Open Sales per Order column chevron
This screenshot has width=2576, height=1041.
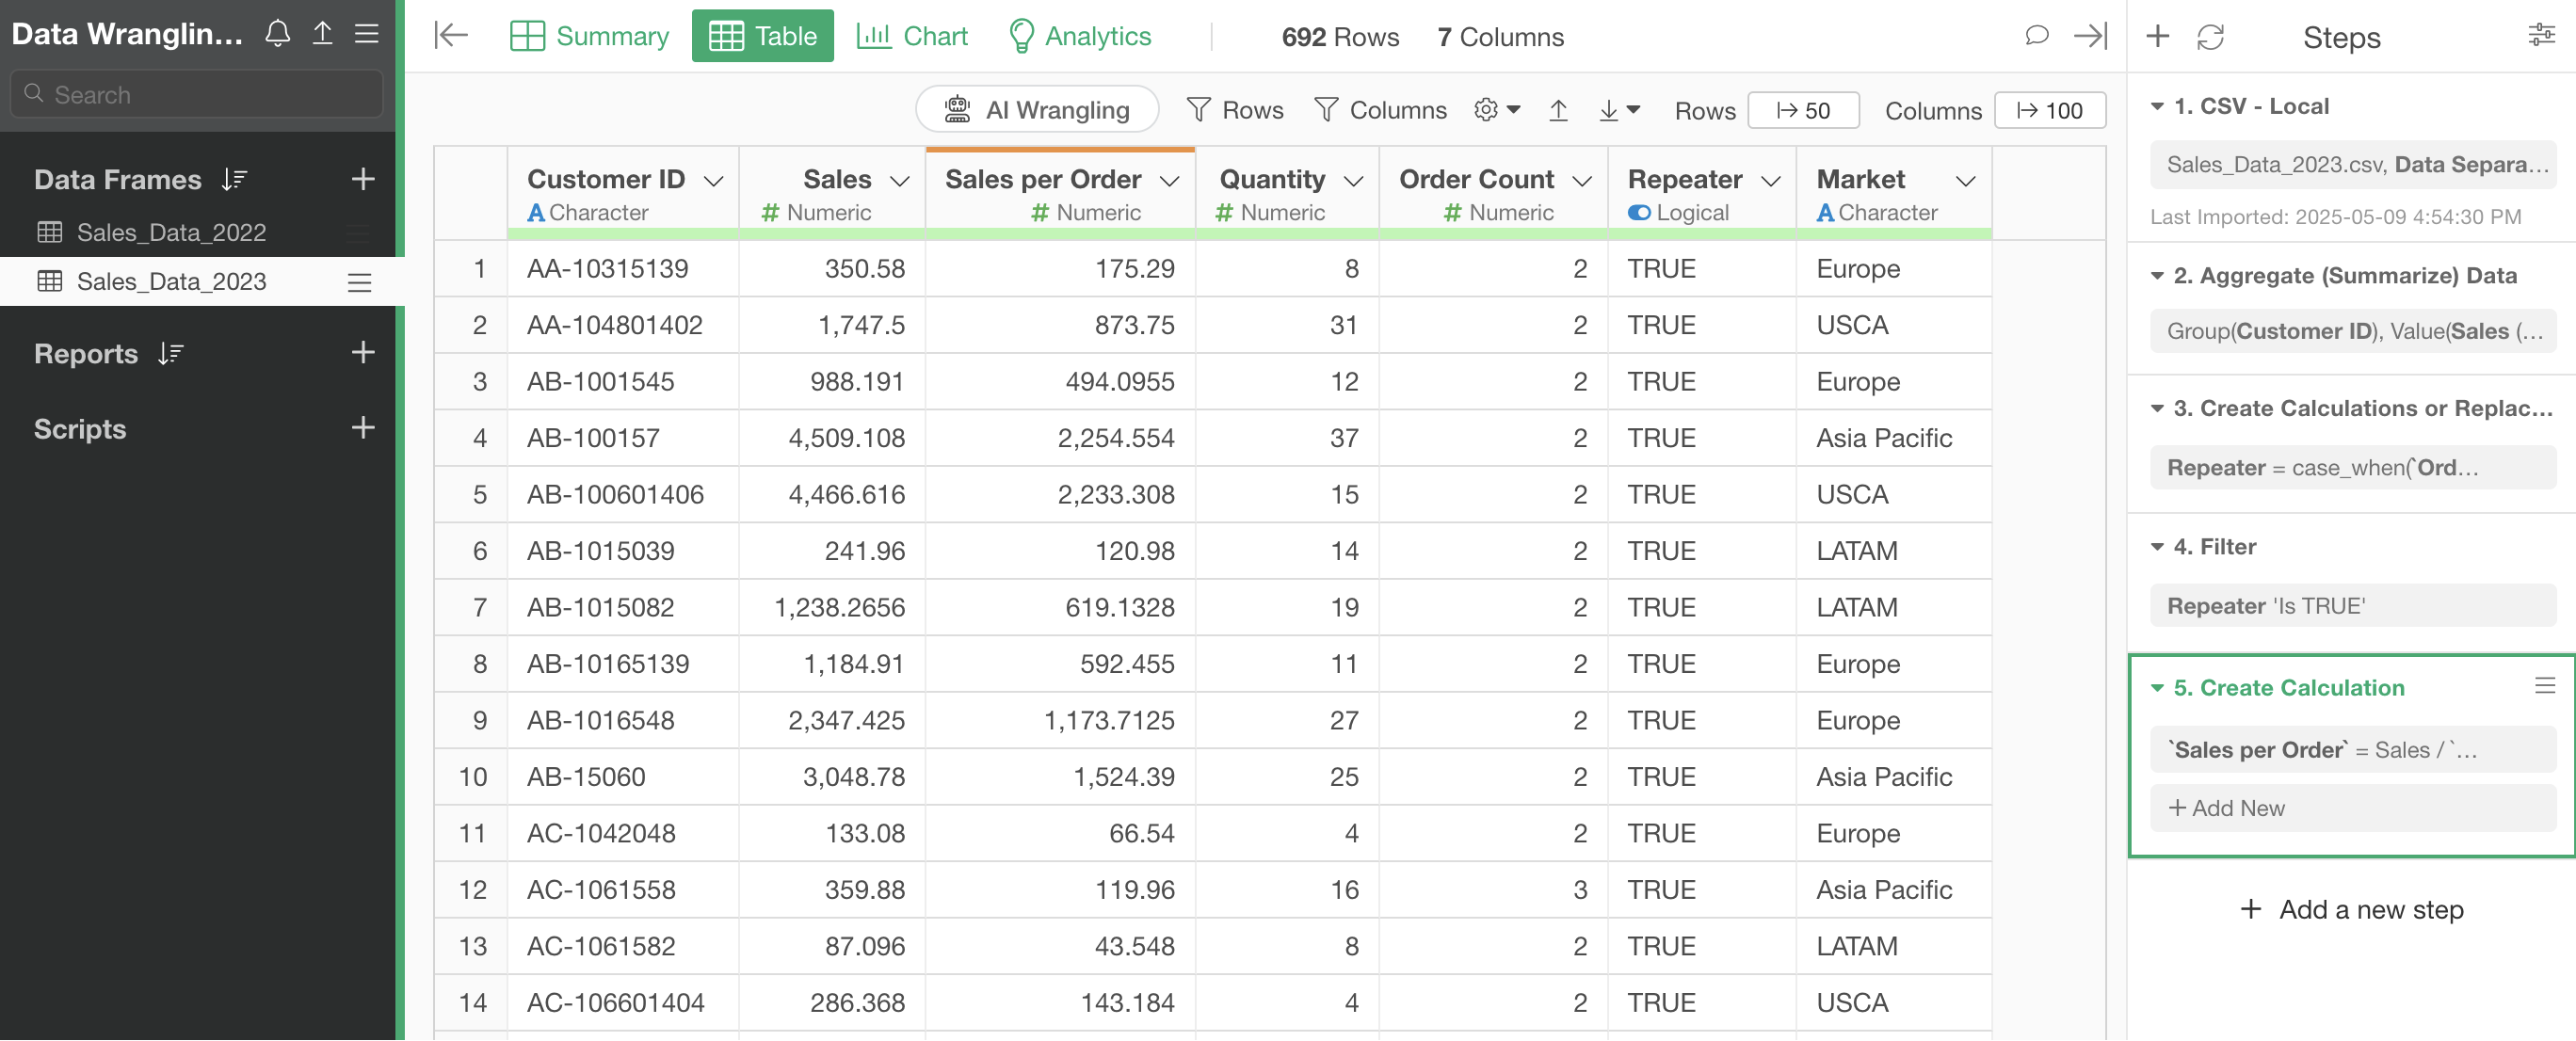[1169, 181]
